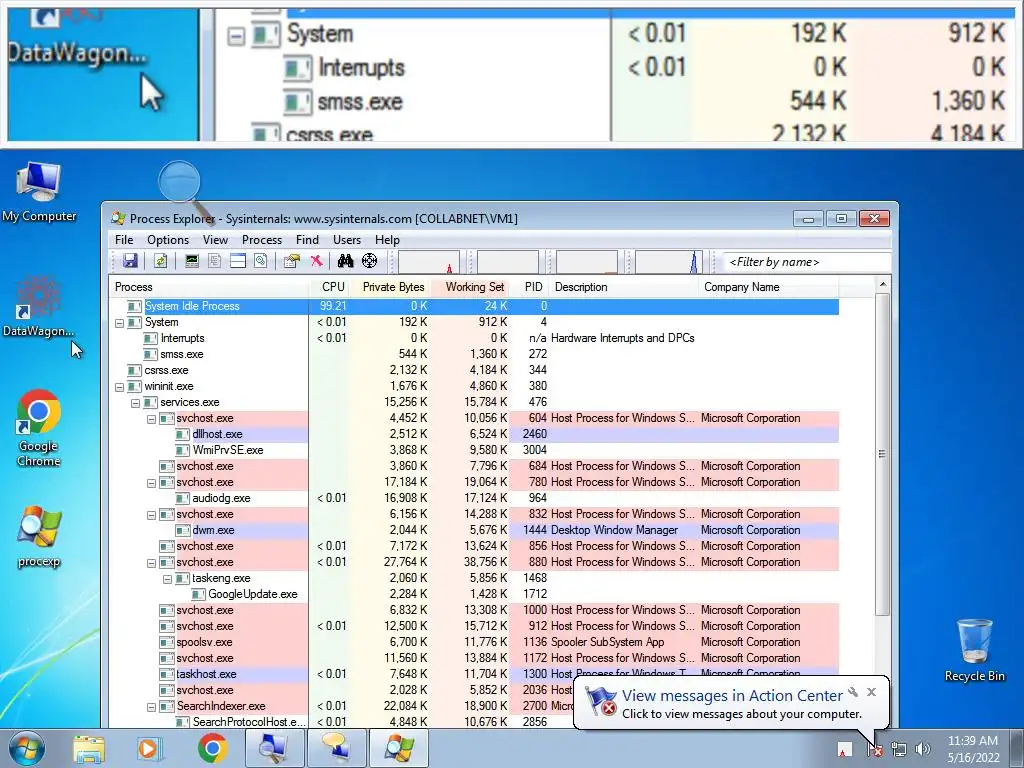1024x768 pixels.
Task: Collapse svchost.exe node with PID 604
Action: [152, 419]
